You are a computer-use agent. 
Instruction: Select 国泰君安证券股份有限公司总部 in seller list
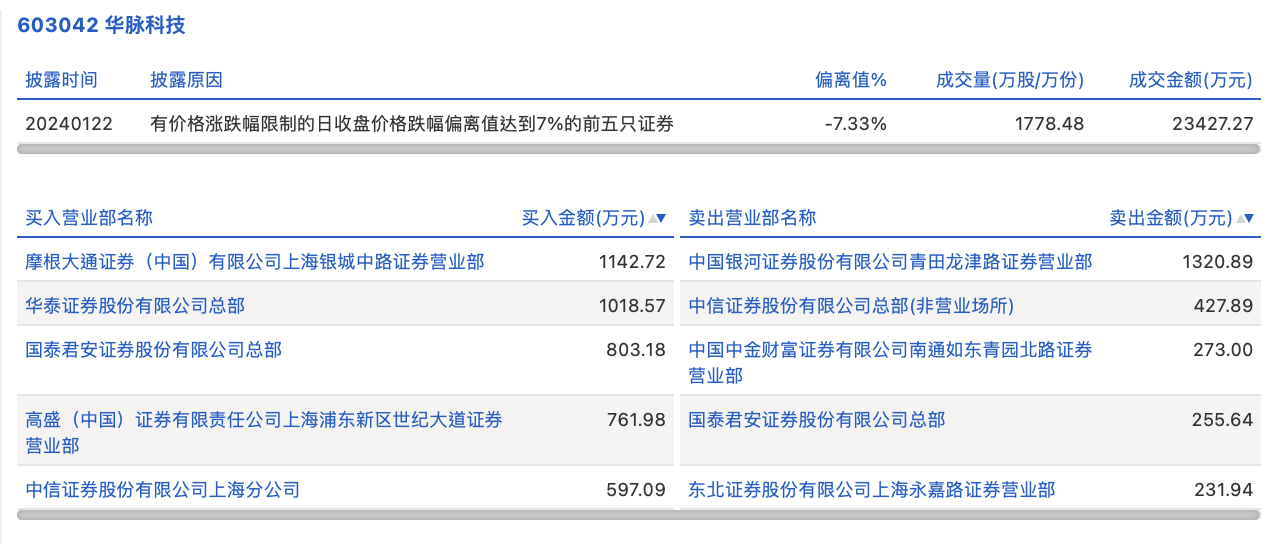click(x=817, y=420)
